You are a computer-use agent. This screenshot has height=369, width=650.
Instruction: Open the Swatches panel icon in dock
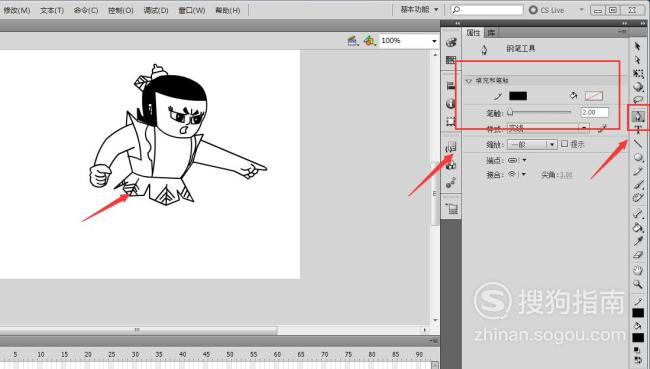(x=451, y=60)
